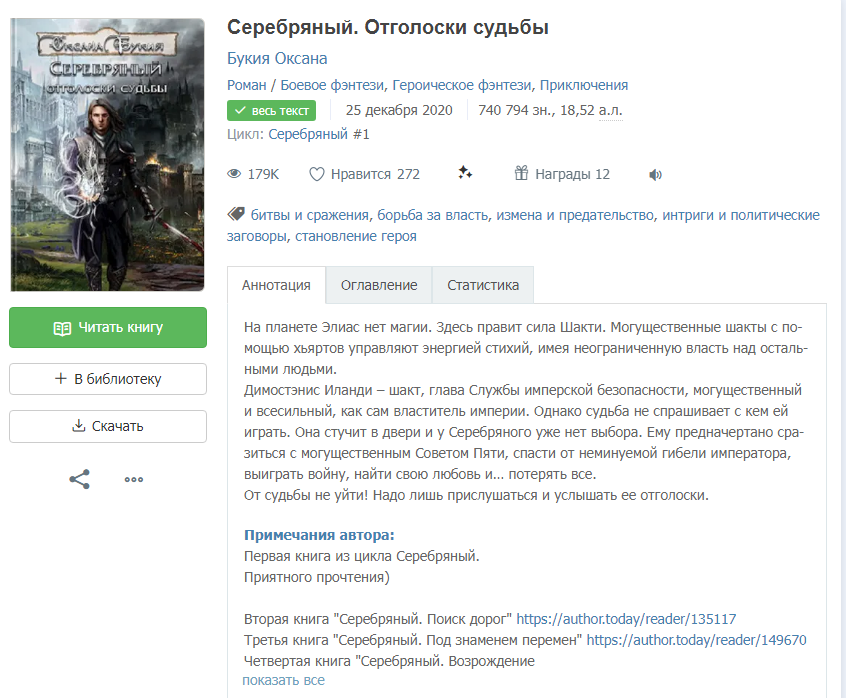Click the gift icon beside Награды
Viewport: 846px width, 698px height.
[x=521, y=174]
